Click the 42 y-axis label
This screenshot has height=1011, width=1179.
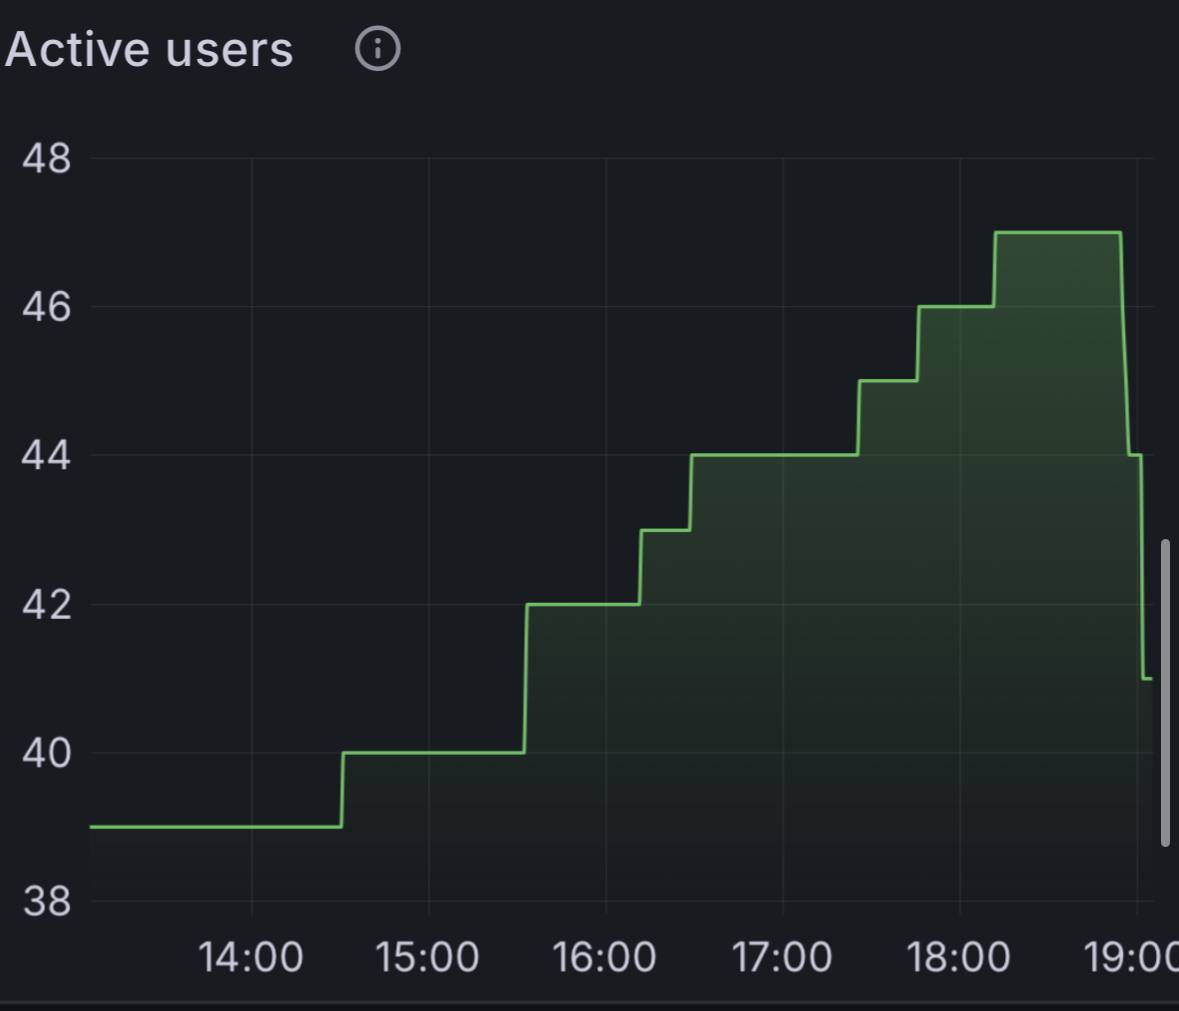pyautogui.click(x=47, y=604)
